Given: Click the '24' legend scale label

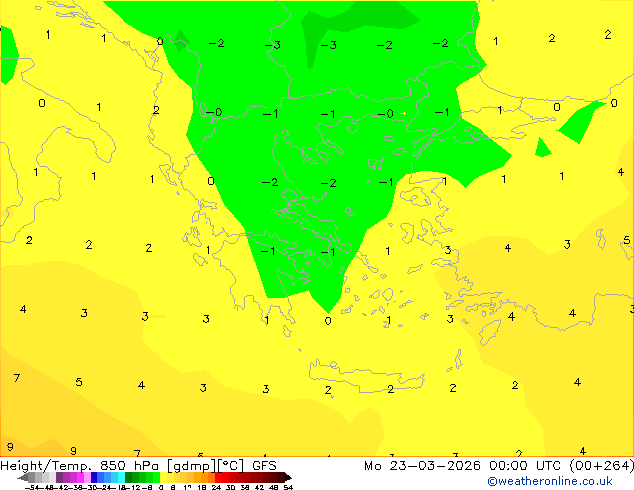Looking at the screenshot, I should pyautogui.click(x=216, y=488).
